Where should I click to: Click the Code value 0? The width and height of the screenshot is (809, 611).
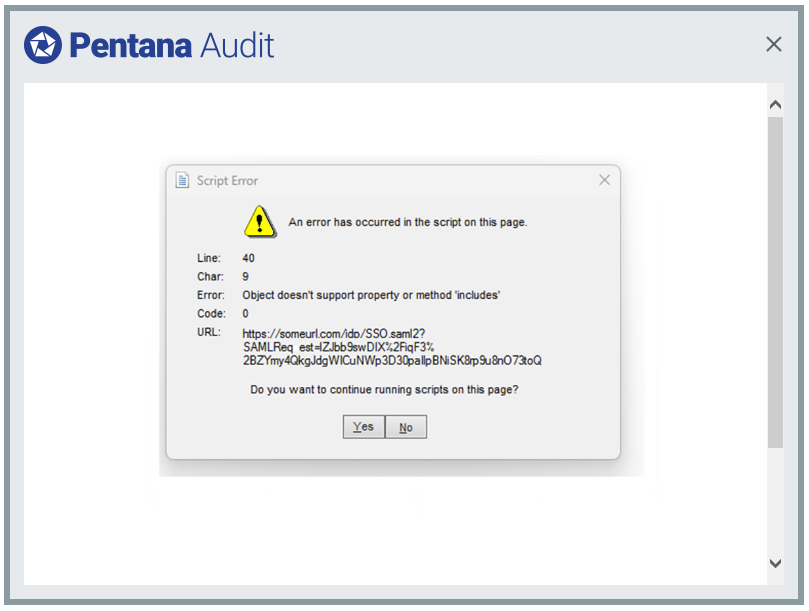pyautogui.click(x=246, y=314)
